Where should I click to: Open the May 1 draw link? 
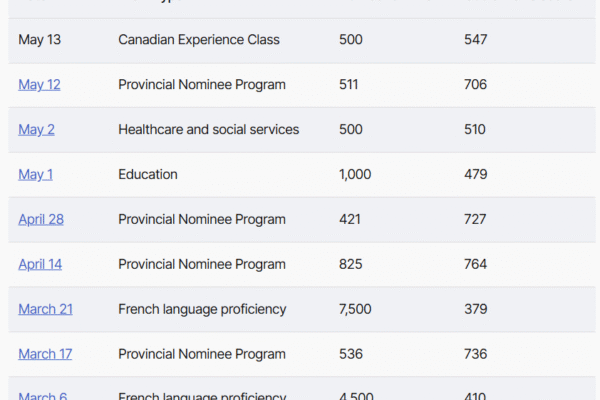click(x=36, y=175)
